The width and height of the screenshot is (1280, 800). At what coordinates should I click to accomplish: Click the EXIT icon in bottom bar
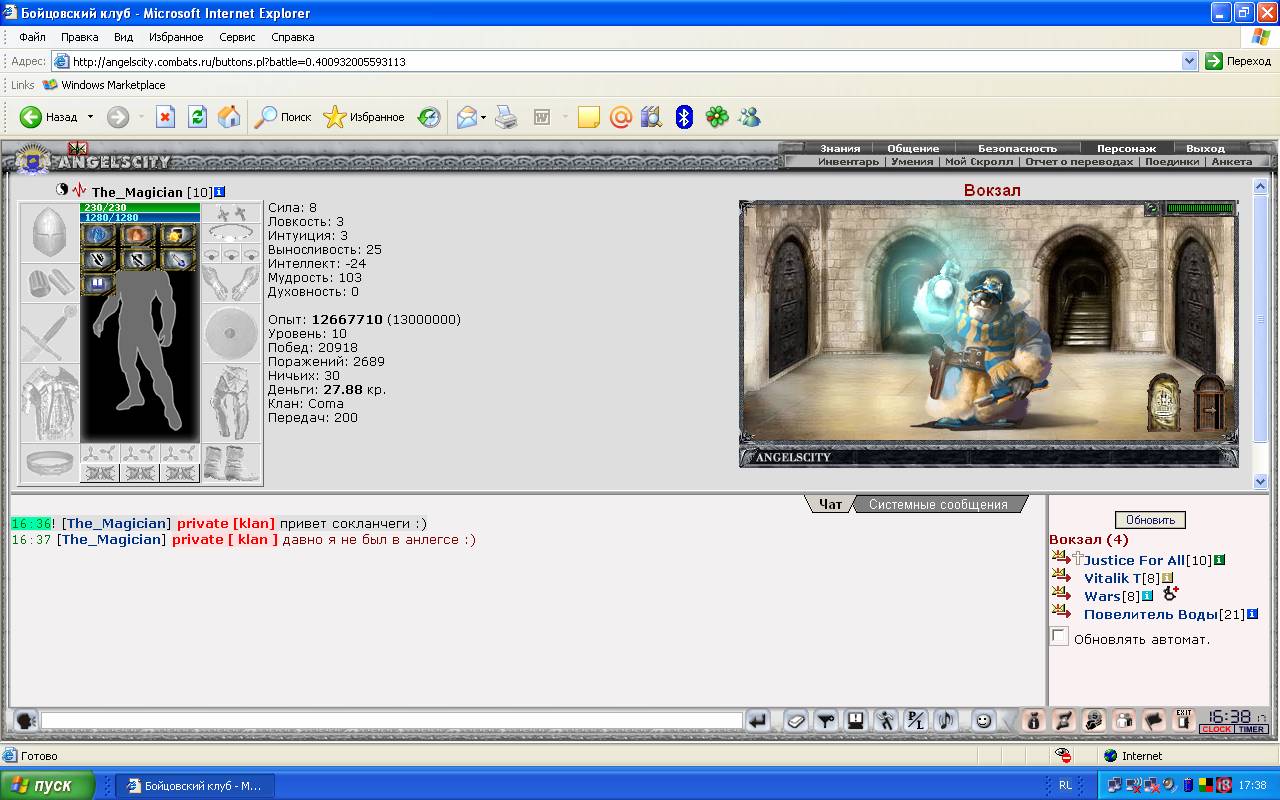[1183, 719]
